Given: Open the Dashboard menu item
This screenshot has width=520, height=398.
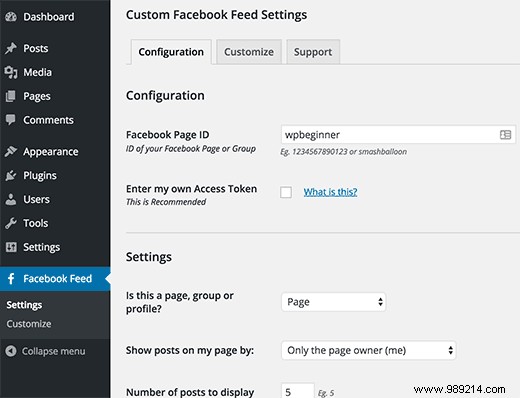Looking at the screenshot, I should (55, 17).
